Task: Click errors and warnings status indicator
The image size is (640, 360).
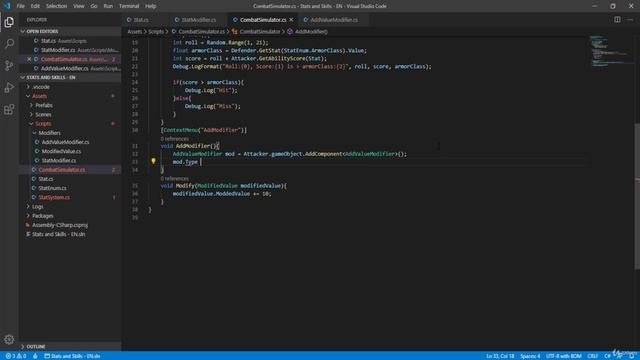Action: pos(16,356)
